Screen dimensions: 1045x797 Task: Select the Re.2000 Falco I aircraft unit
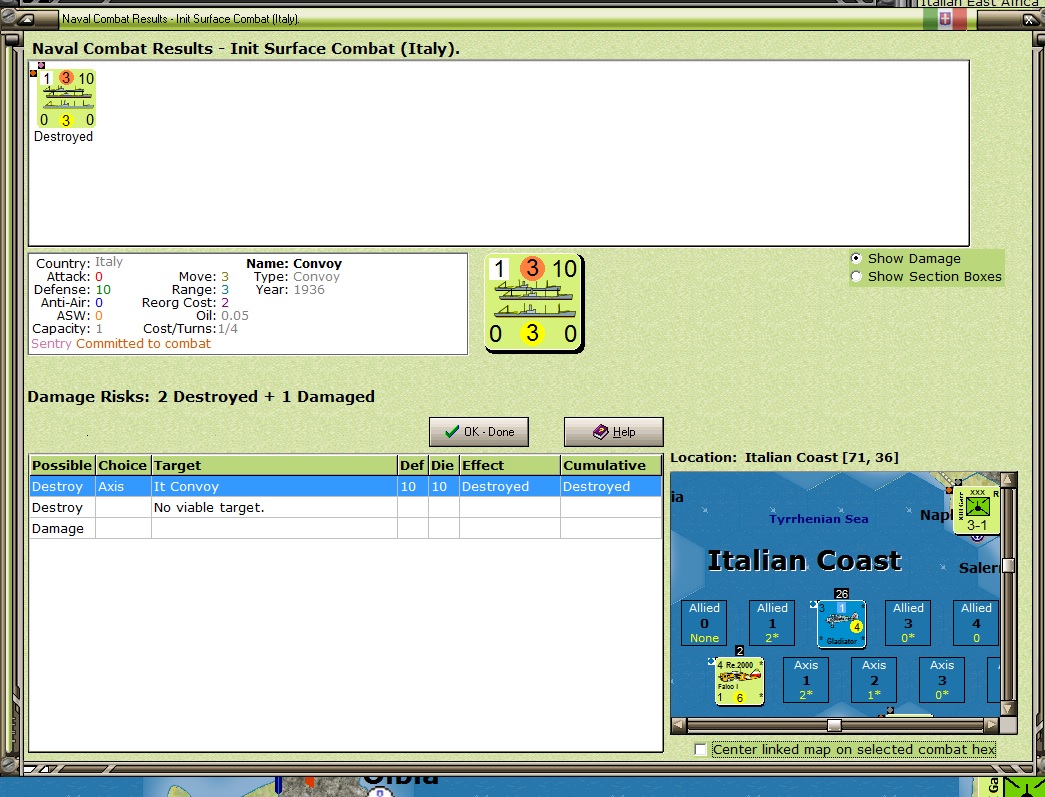(x=739, y=681)
